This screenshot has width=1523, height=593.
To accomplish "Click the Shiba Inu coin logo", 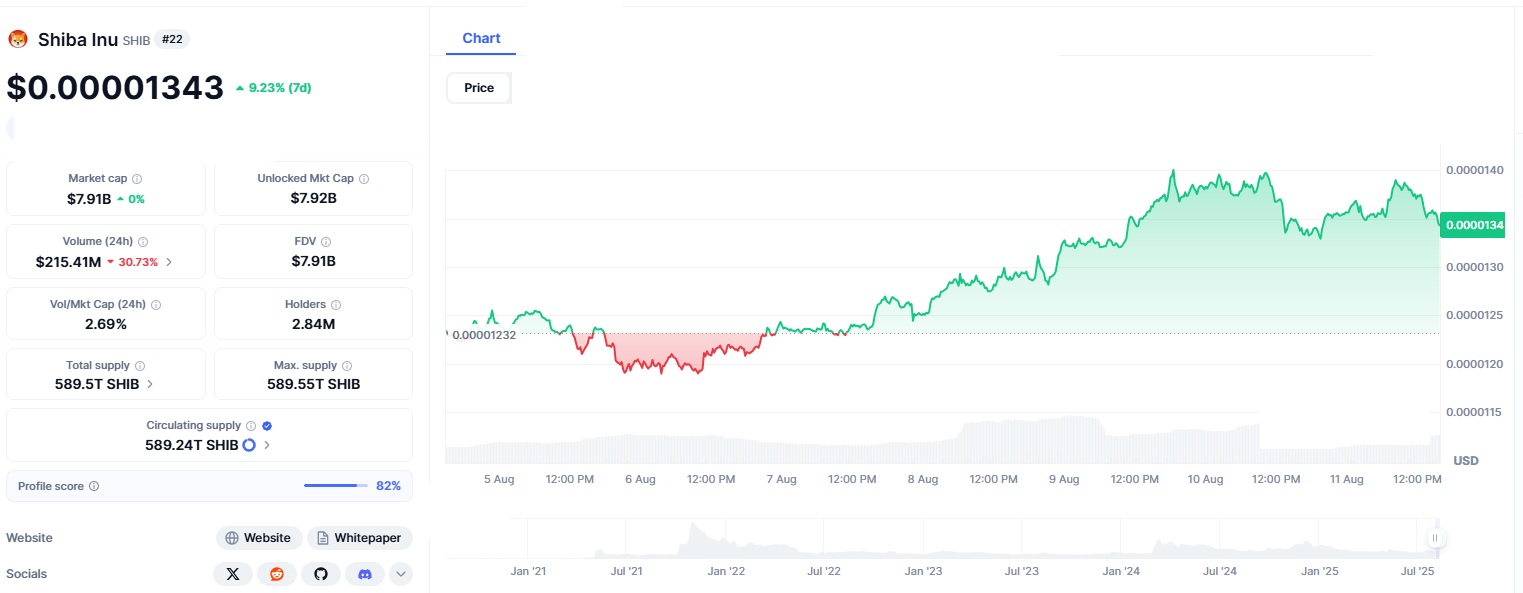I will [x=18, y=40].
